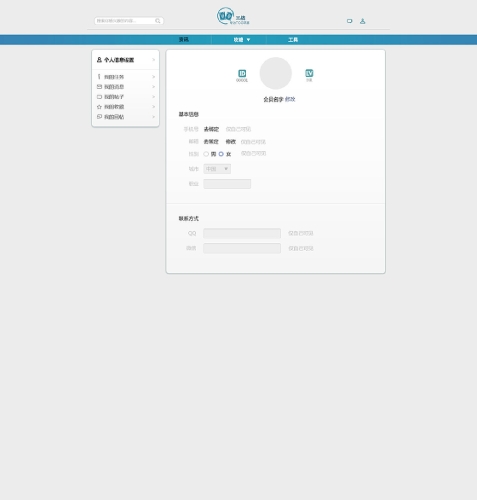Expand the 个人信息设置 sidebar chevron

[x=154, y=60]
